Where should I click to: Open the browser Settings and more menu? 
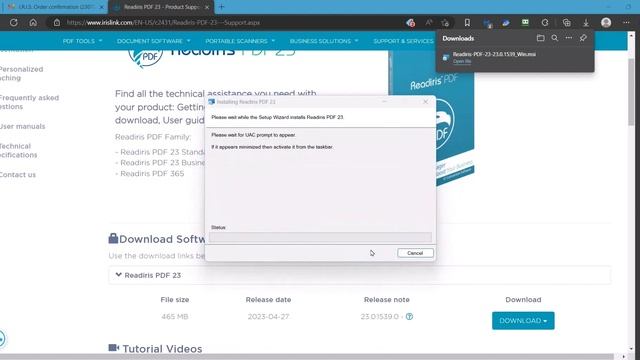(626, 22)
